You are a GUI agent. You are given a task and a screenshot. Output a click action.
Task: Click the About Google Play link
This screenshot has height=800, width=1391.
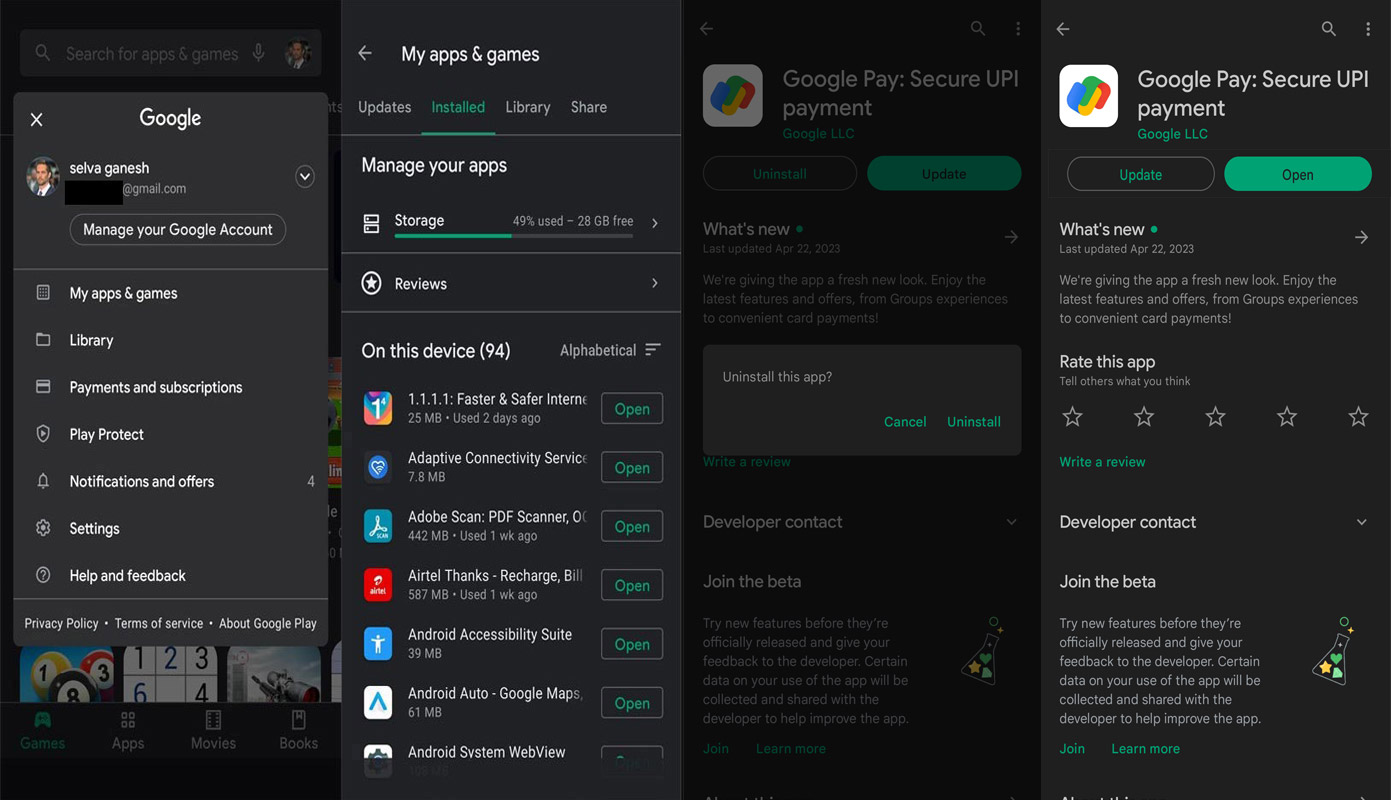267,623
